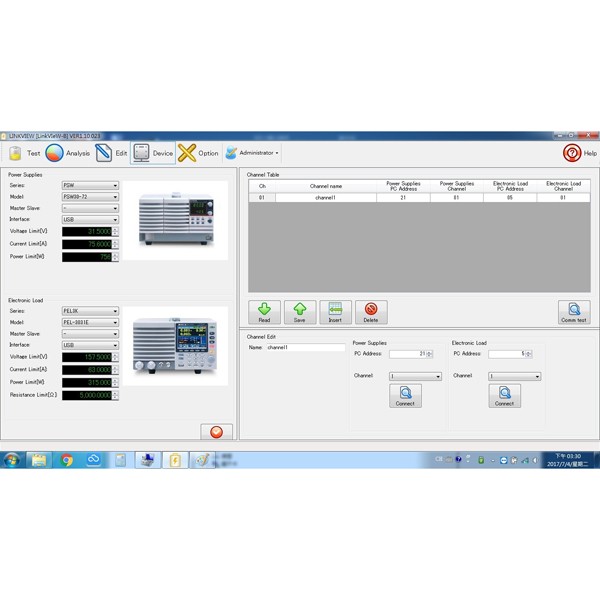The width and height of the screenshot is (600, 600).
Task: Click the PEL electronic load product image
Action: (x=176, y=346)
